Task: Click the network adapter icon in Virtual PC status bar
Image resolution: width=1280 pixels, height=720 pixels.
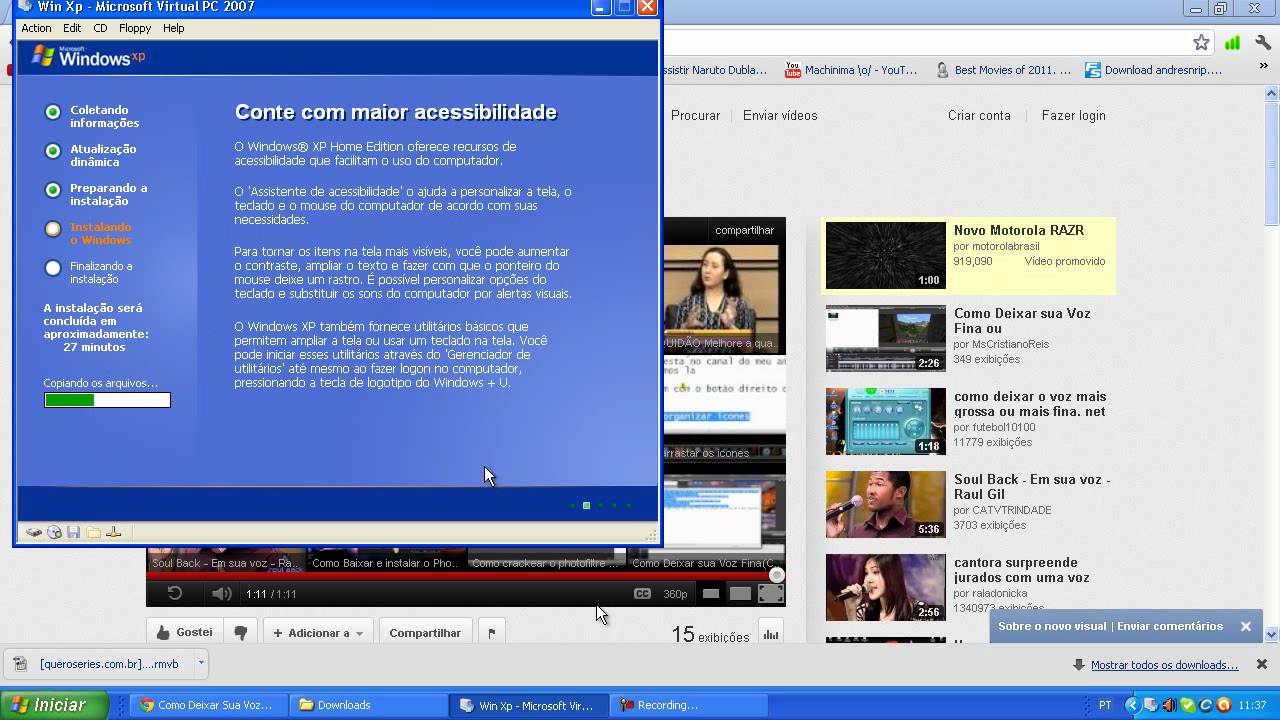Action: pos(114,533)
